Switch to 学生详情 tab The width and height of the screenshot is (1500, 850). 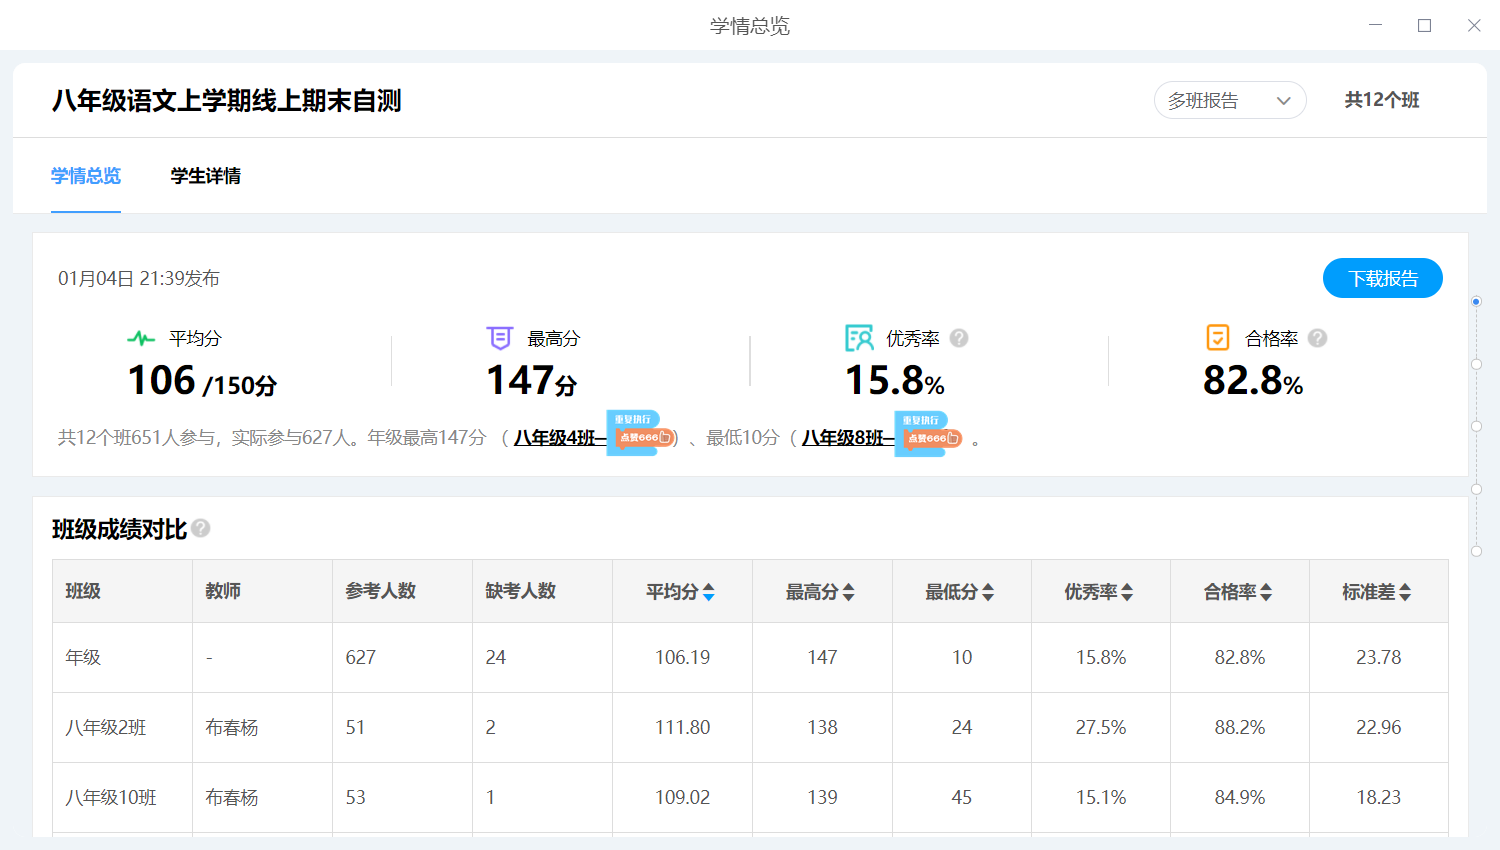[205, 176]
